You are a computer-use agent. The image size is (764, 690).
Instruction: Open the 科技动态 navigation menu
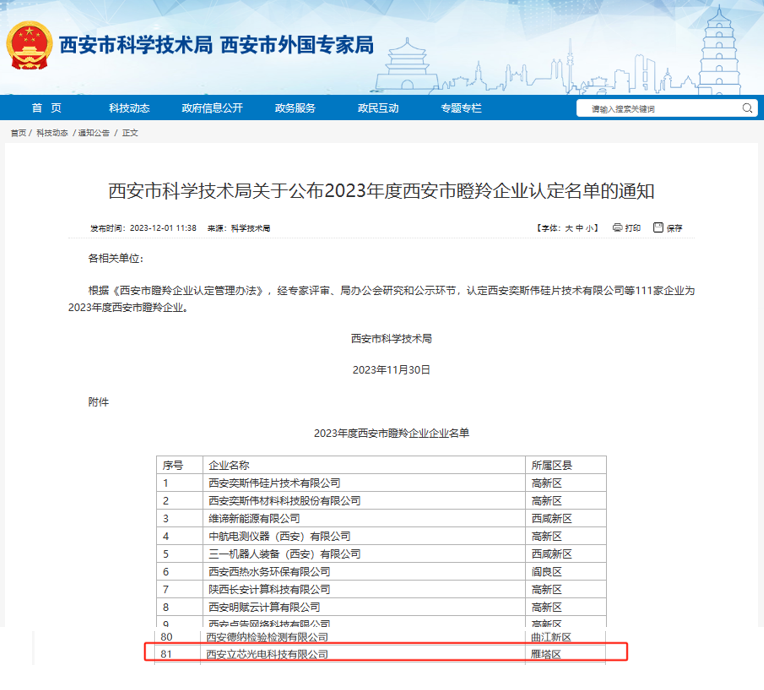(x=129, y=108)
